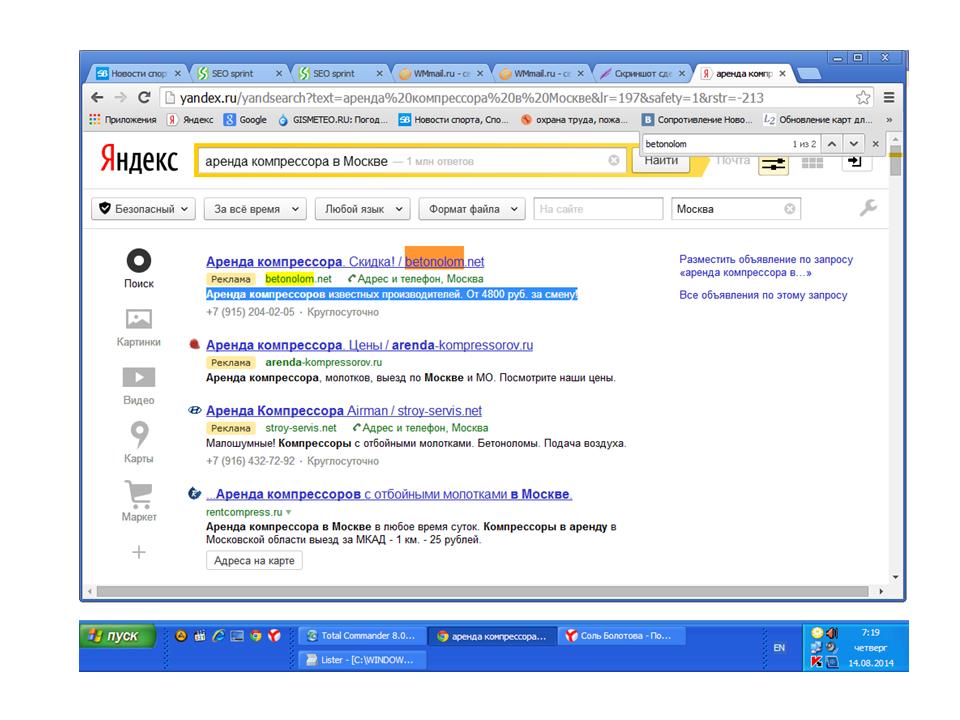Click the Адреса на карте button
960x720 pixels.
point(254,560)
